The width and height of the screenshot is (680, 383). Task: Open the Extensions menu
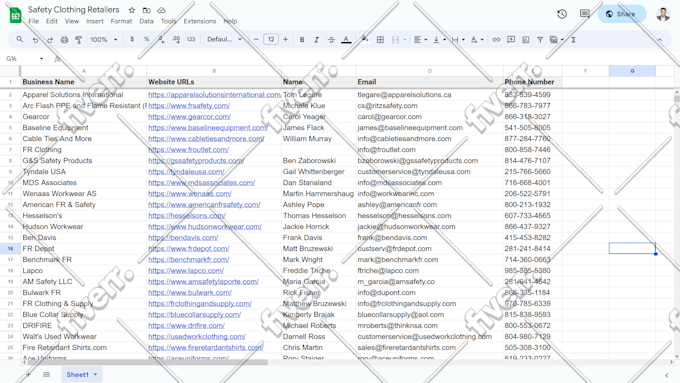tap(199, 21)
